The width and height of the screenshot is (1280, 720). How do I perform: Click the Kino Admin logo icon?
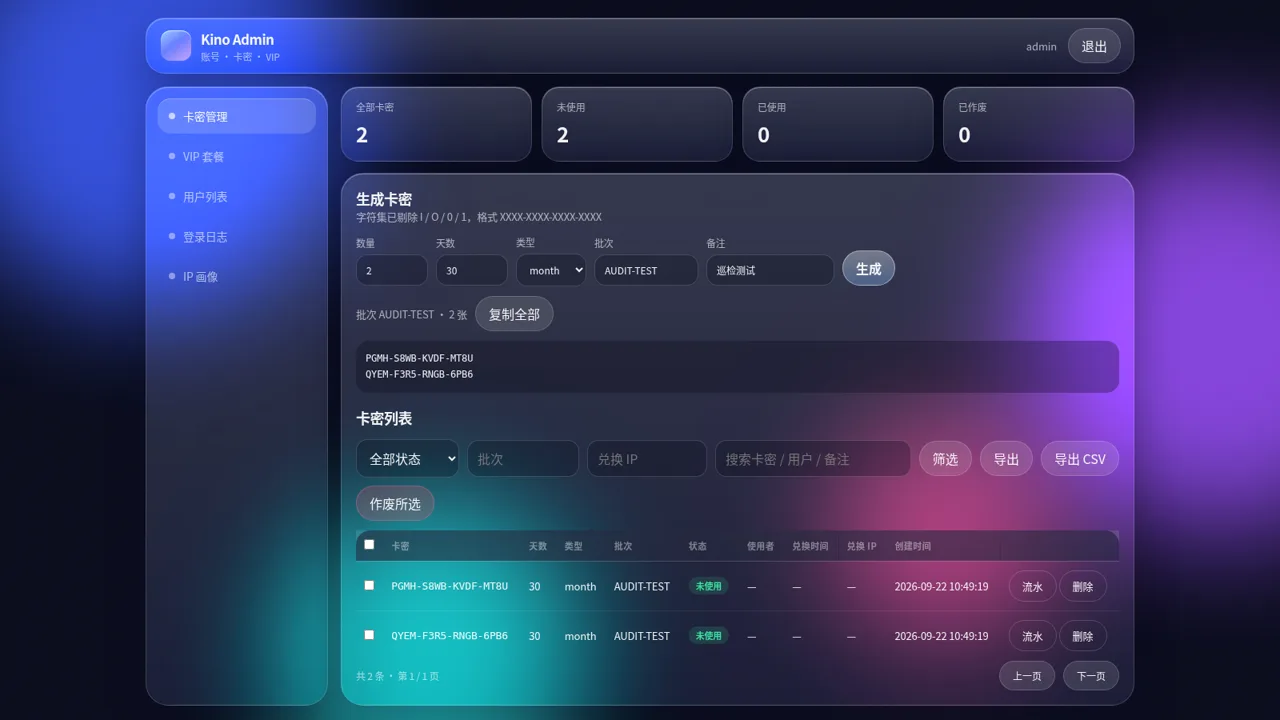176,45
